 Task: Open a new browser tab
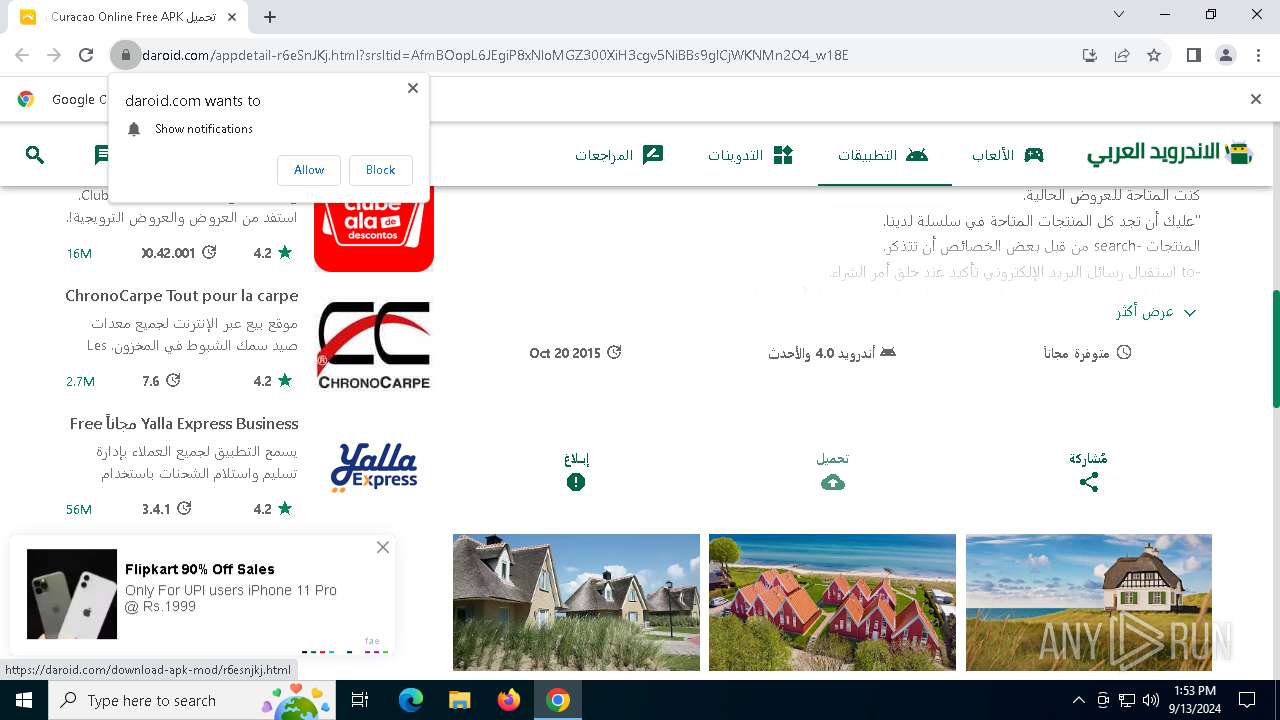(270, 17)
